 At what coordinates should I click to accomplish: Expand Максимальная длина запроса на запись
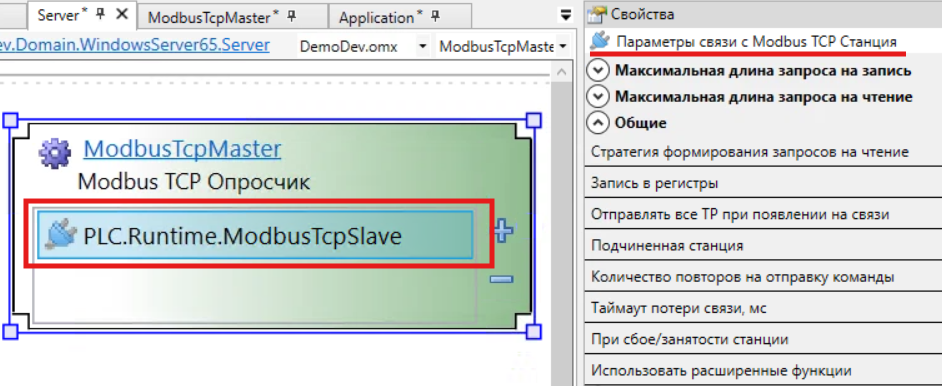(597, 71)
